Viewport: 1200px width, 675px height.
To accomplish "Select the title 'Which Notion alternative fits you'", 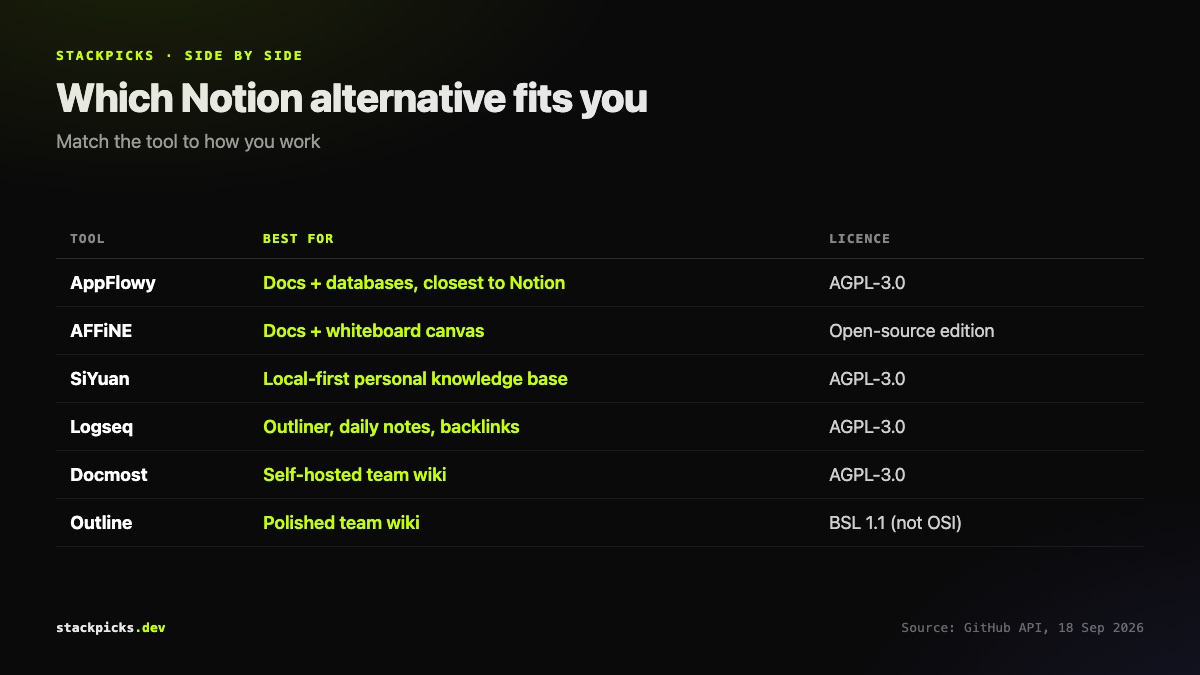I will click(352, 99).
